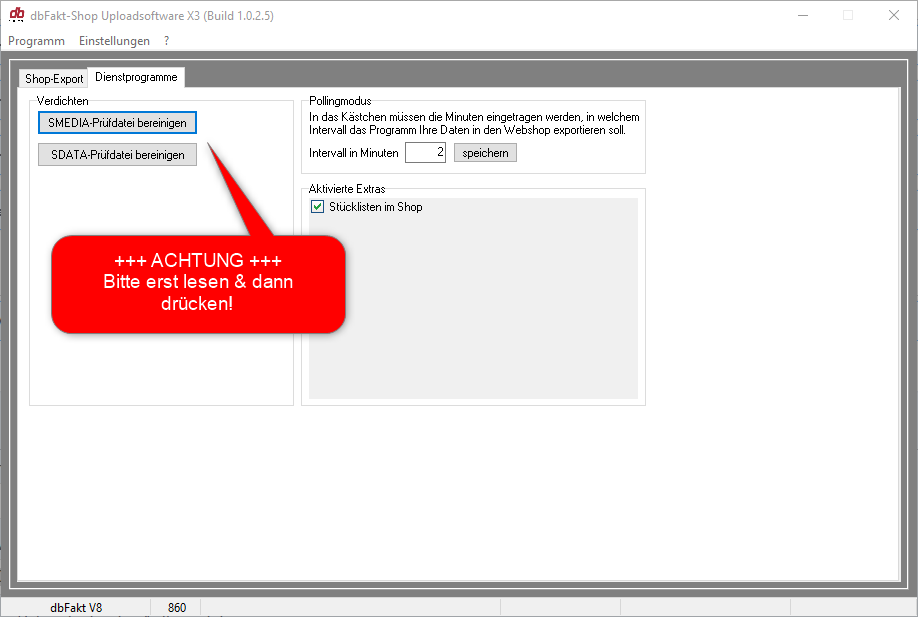918x617 pixels.
Task: Click the red ACHTUNG callout bubble
Action: (198, 283)
